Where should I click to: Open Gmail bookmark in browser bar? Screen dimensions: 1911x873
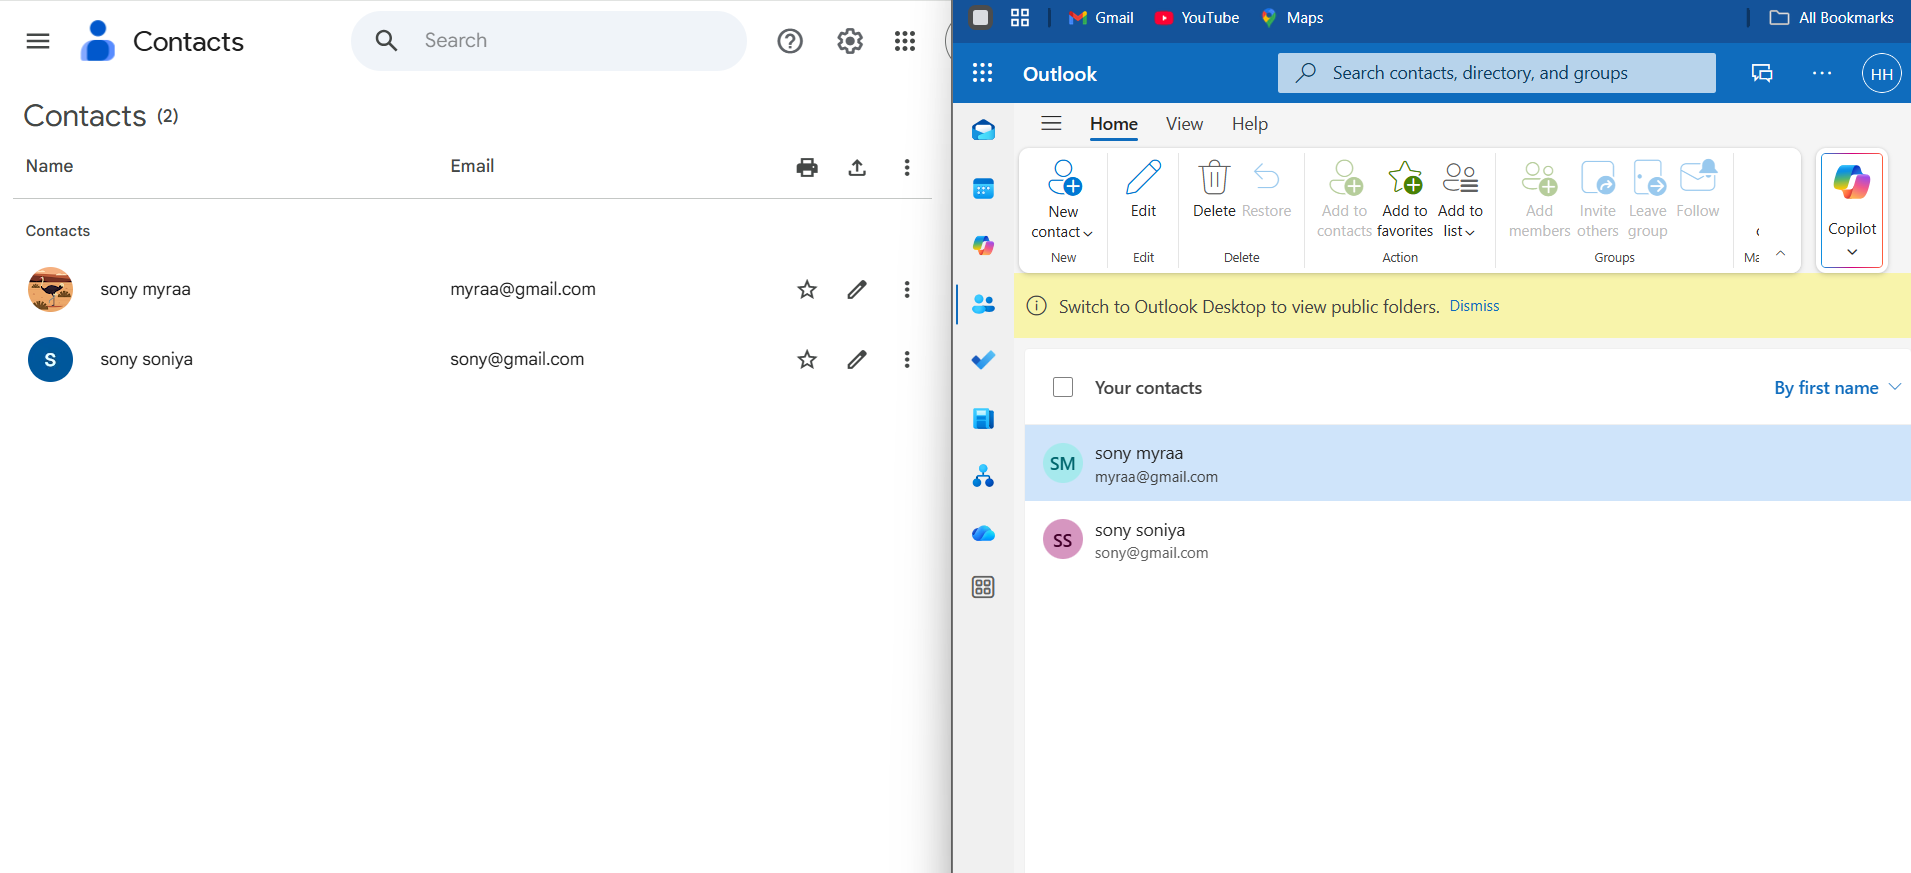[1101, 17]
